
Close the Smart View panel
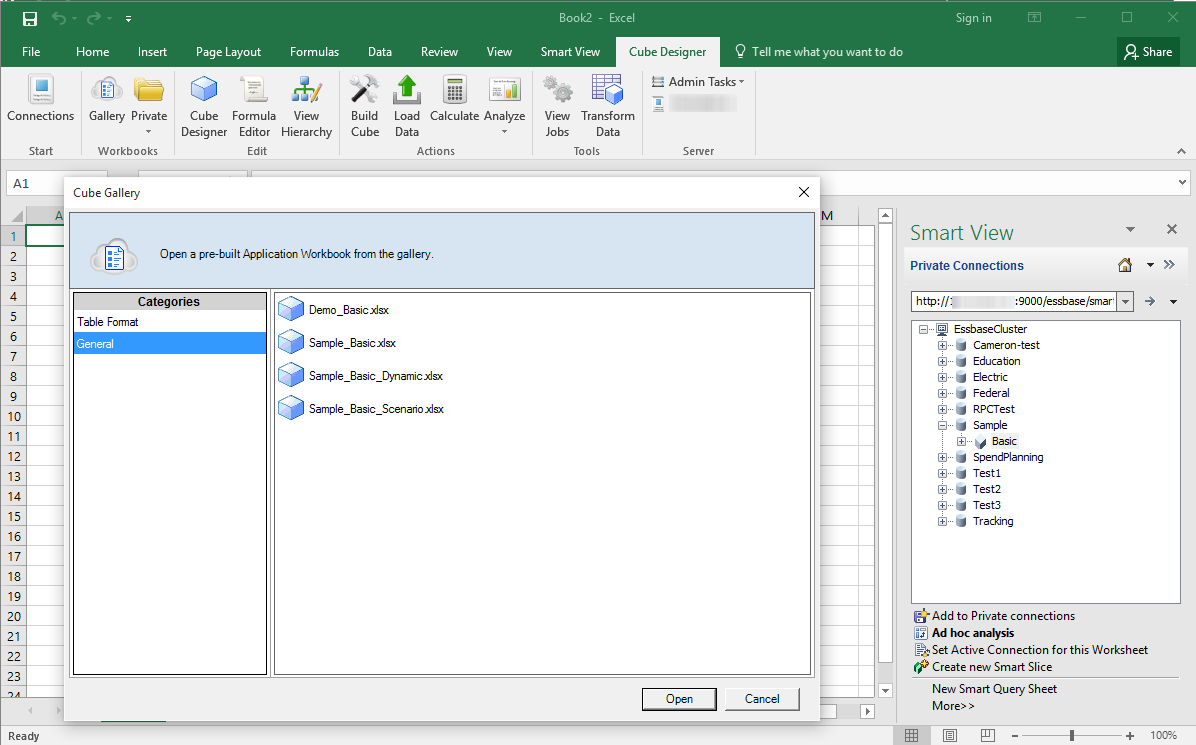point(1172,230)
